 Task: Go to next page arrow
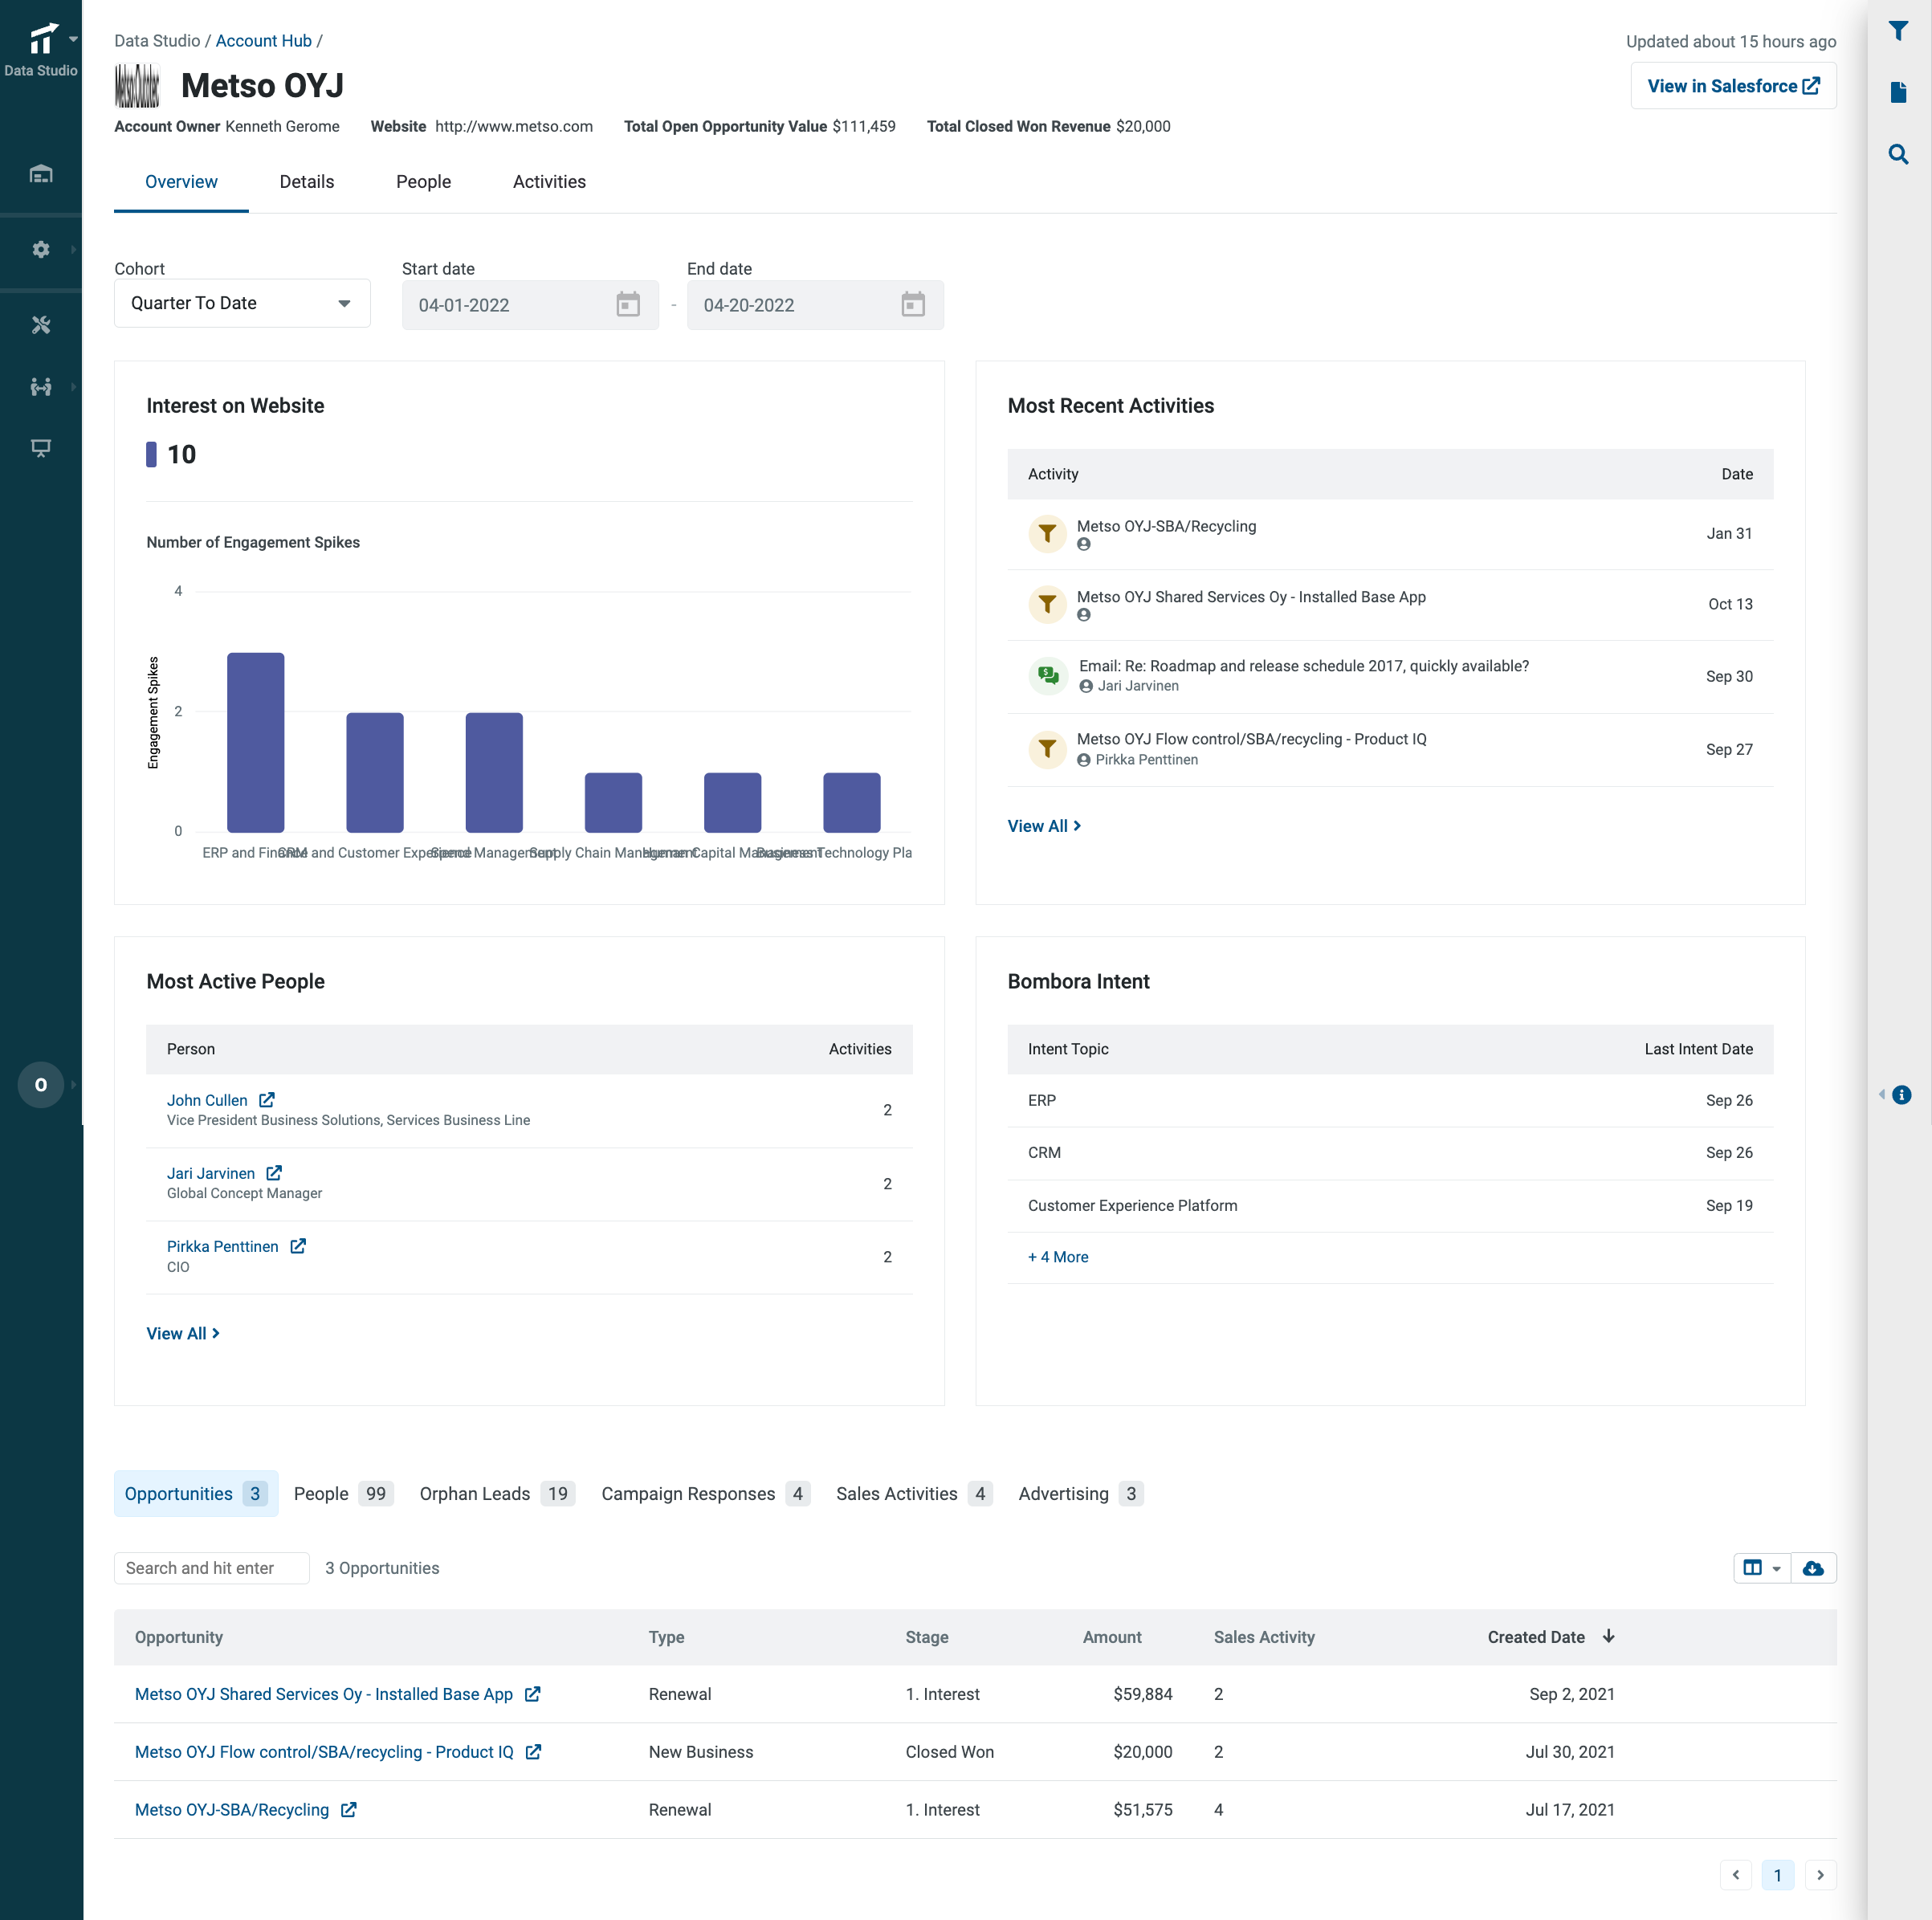[1820, 1875]
